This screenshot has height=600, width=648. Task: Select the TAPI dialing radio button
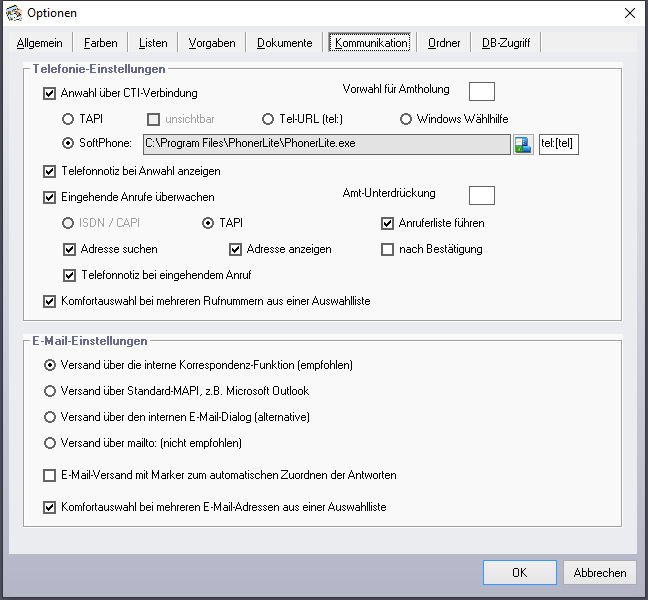point(69,119)
